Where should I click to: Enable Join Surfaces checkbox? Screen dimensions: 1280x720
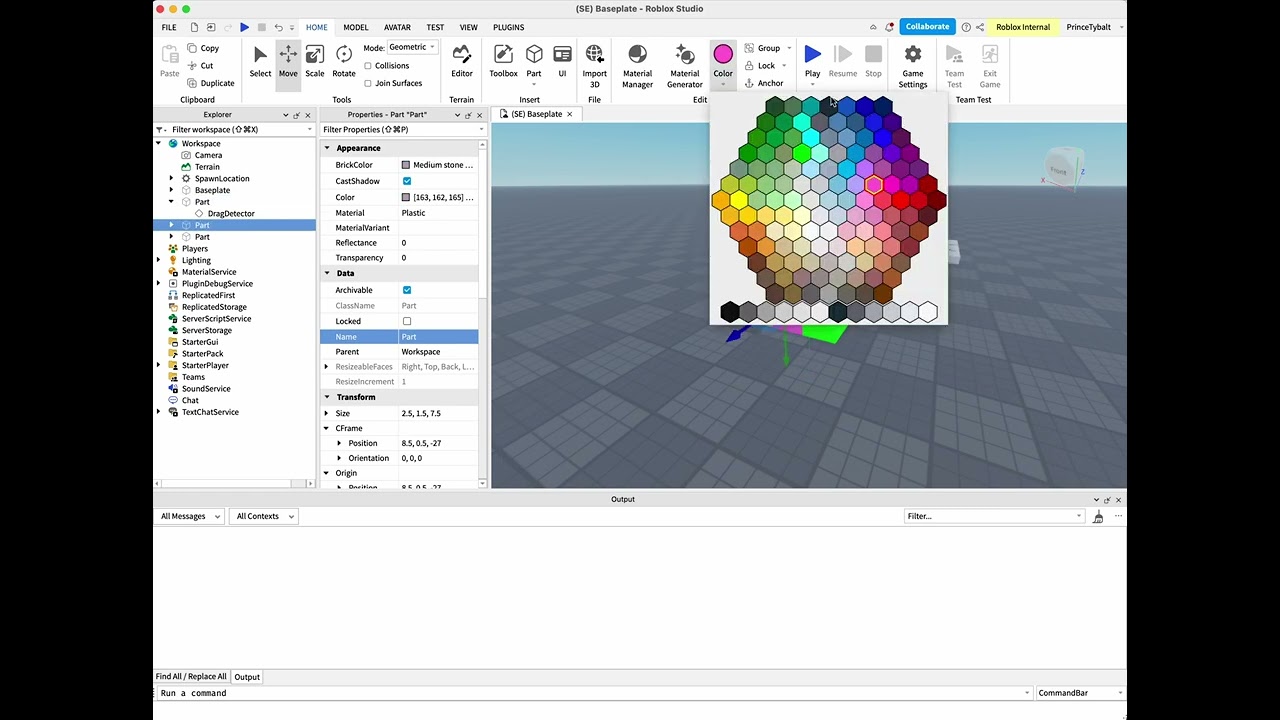pyautogui.click(x=368, y=83)
